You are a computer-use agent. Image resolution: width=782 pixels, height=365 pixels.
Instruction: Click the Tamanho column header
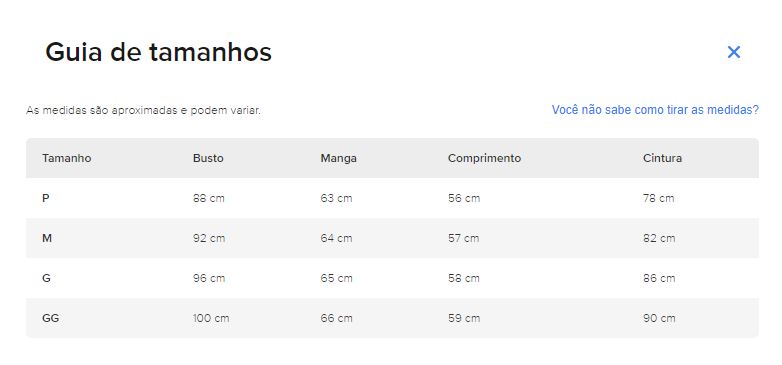[x=66, y=158]
